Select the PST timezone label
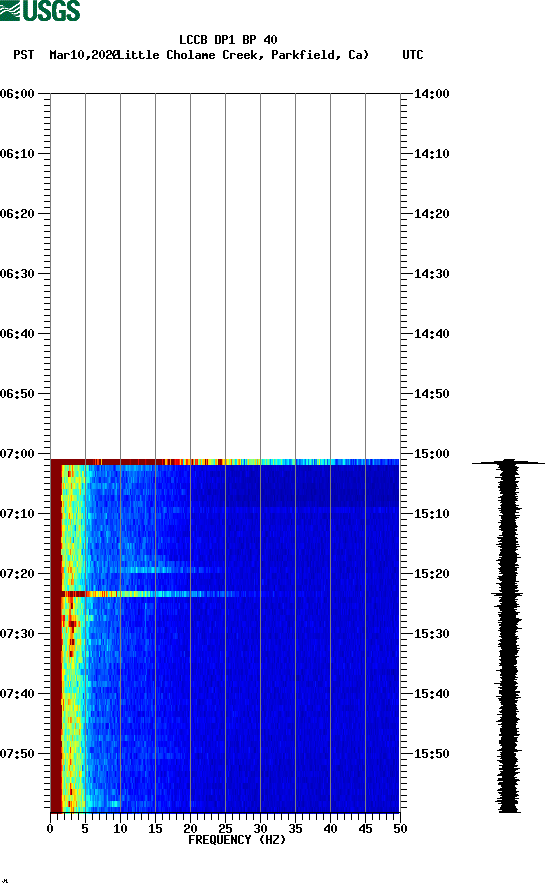The height and width of the screenshot is (892, 552). click(x=24, y=55)
